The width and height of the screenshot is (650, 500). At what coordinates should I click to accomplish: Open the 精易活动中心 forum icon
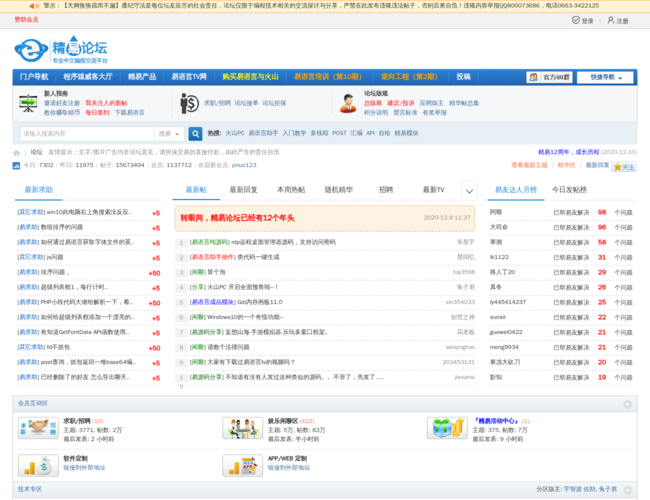coord(446,428)
